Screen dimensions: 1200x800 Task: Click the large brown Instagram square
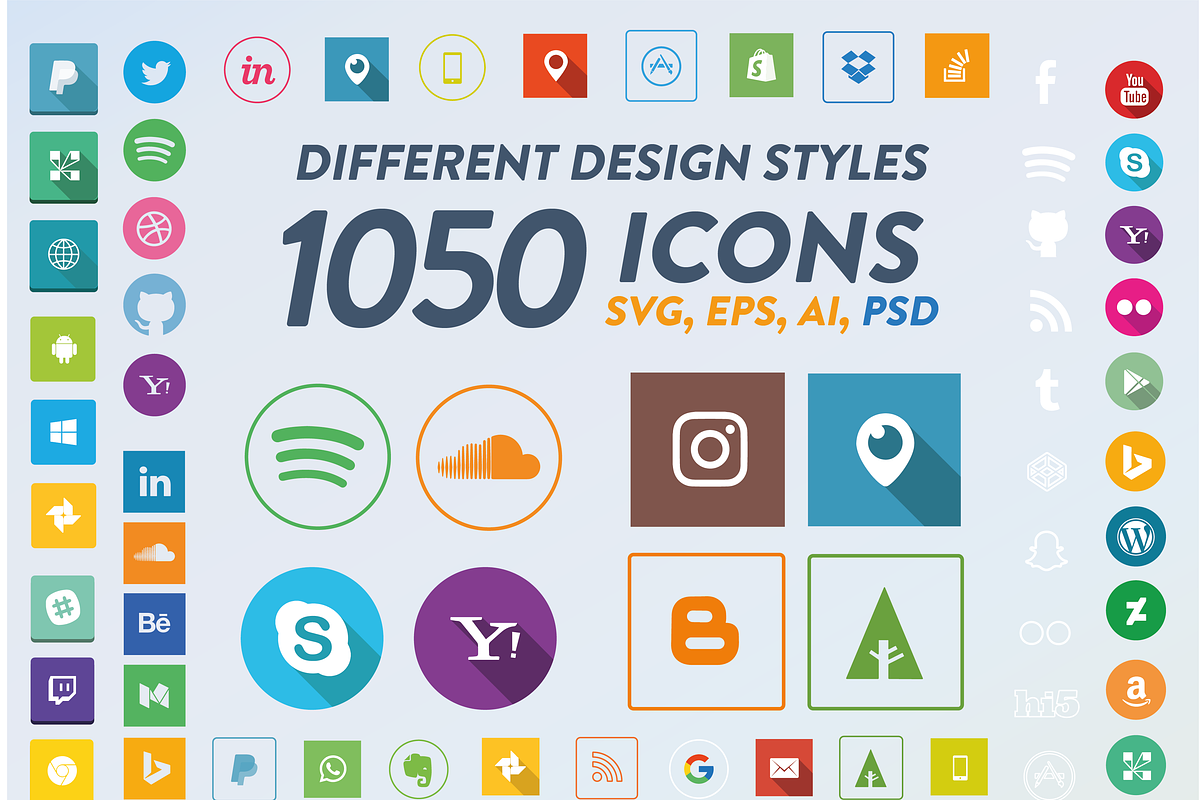[708, 449]
